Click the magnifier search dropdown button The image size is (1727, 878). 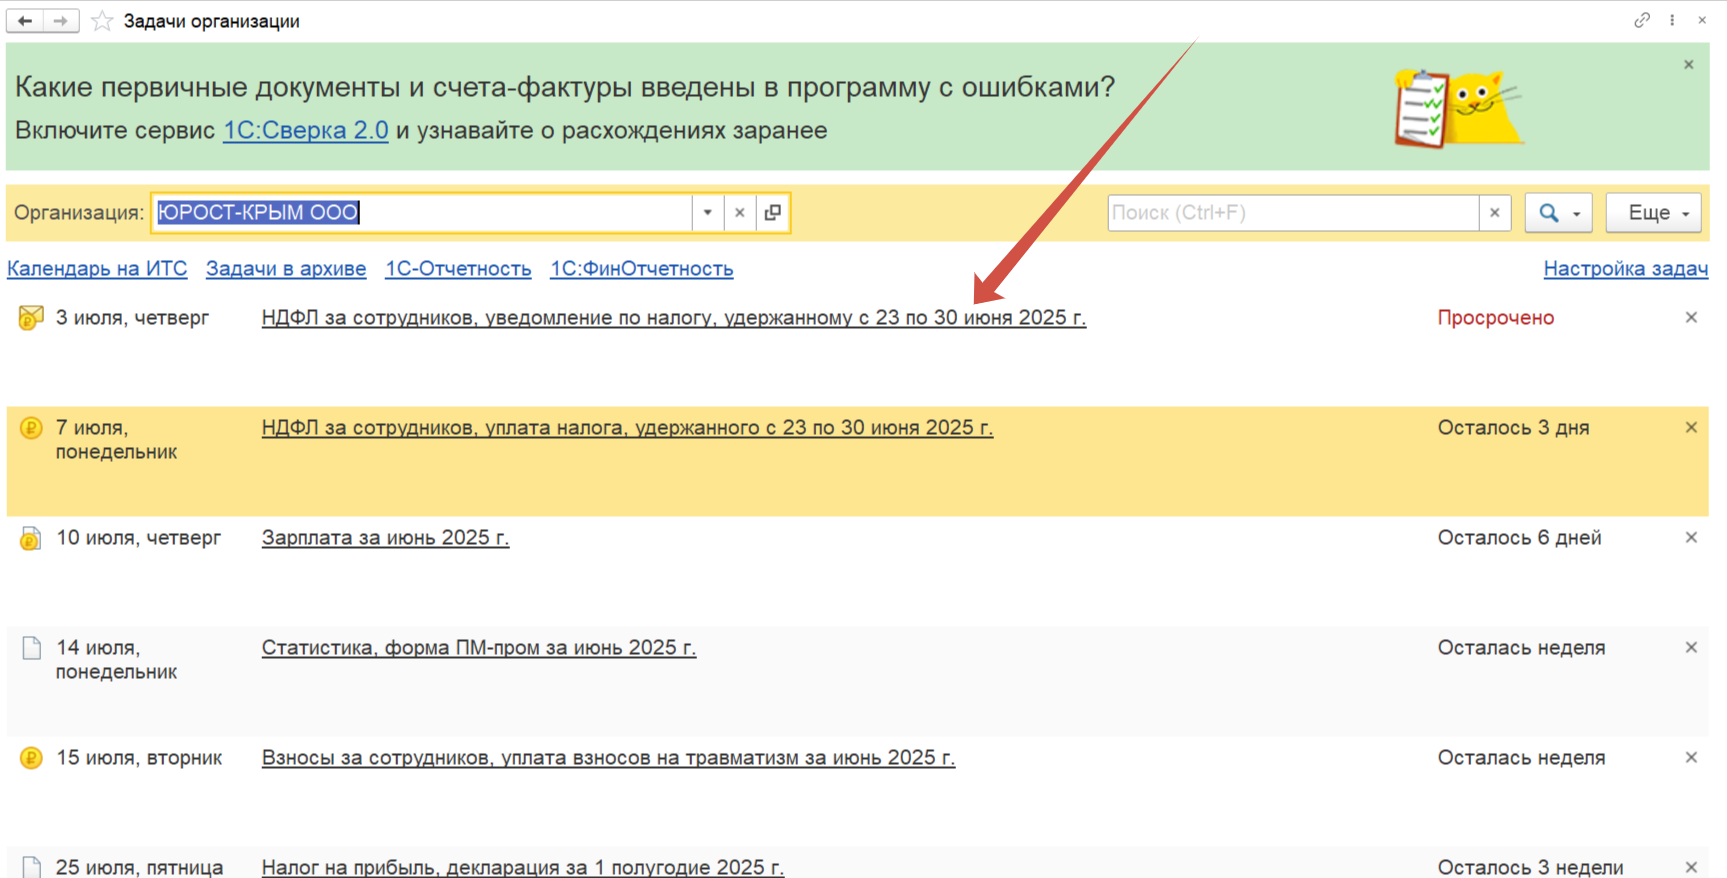(1557, 213)
